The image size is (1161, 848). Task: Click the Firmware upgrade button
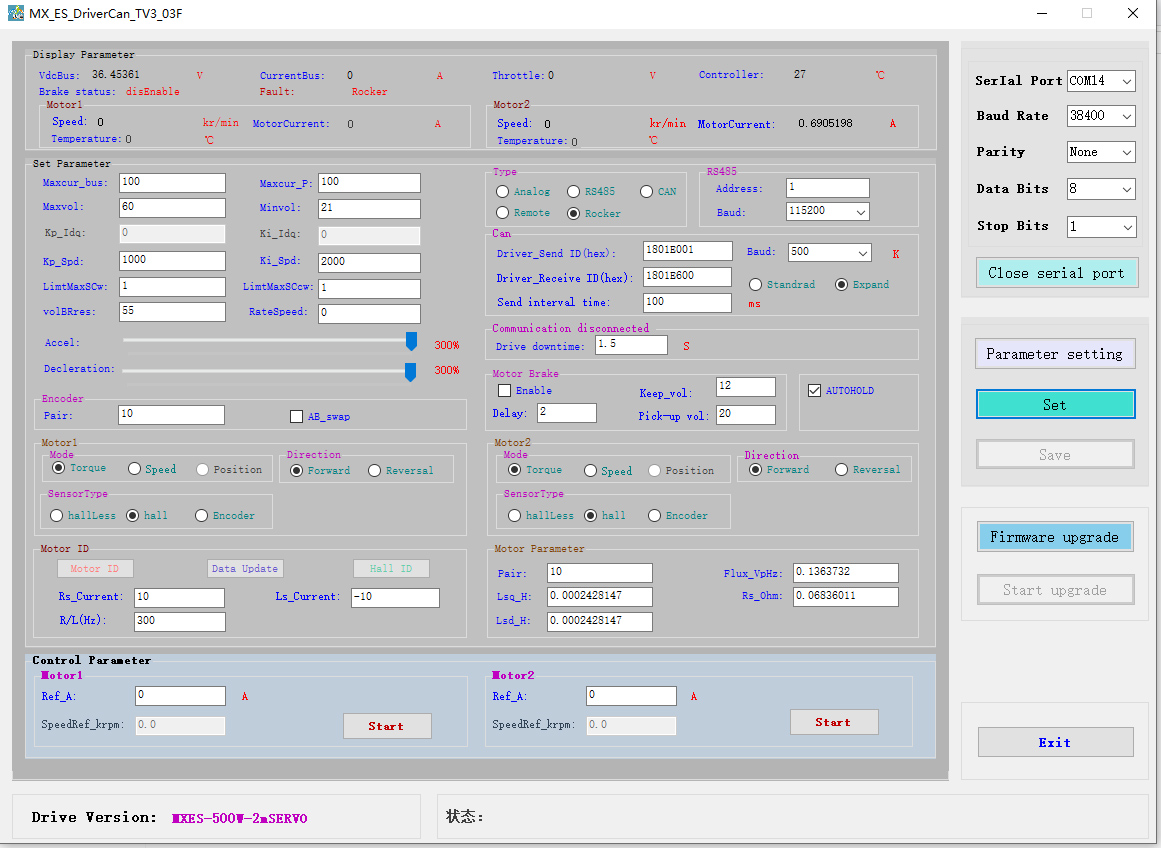tap(1054, 537)
